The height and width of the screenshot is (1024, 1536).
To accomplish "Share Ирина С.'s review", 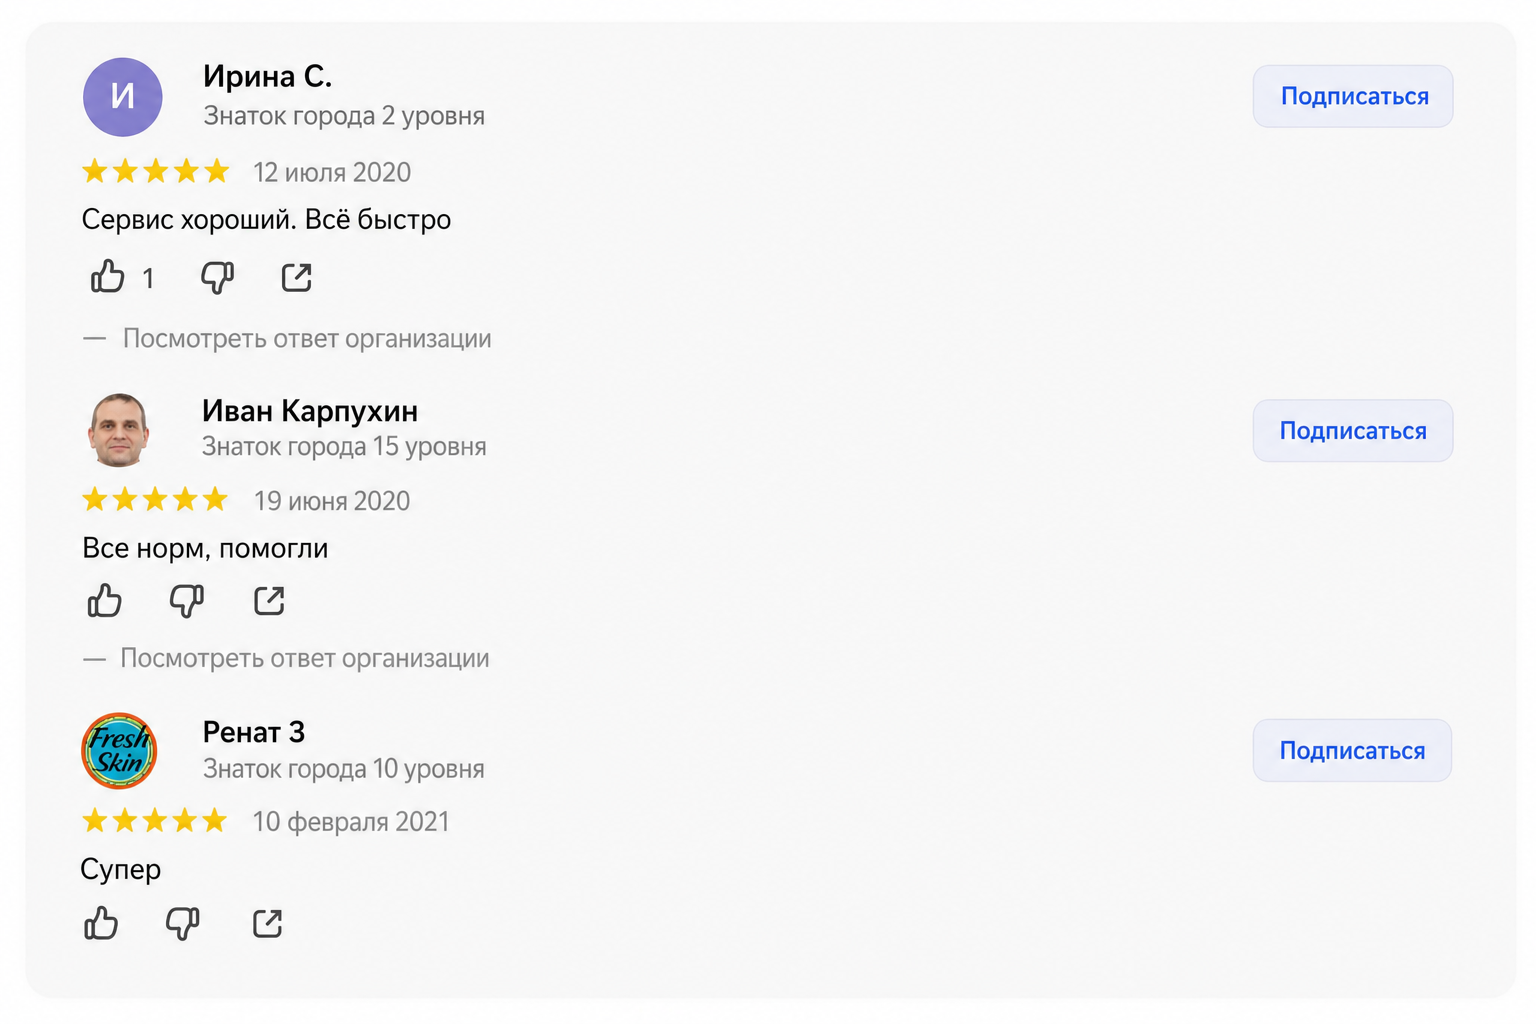I will point(297,277).
